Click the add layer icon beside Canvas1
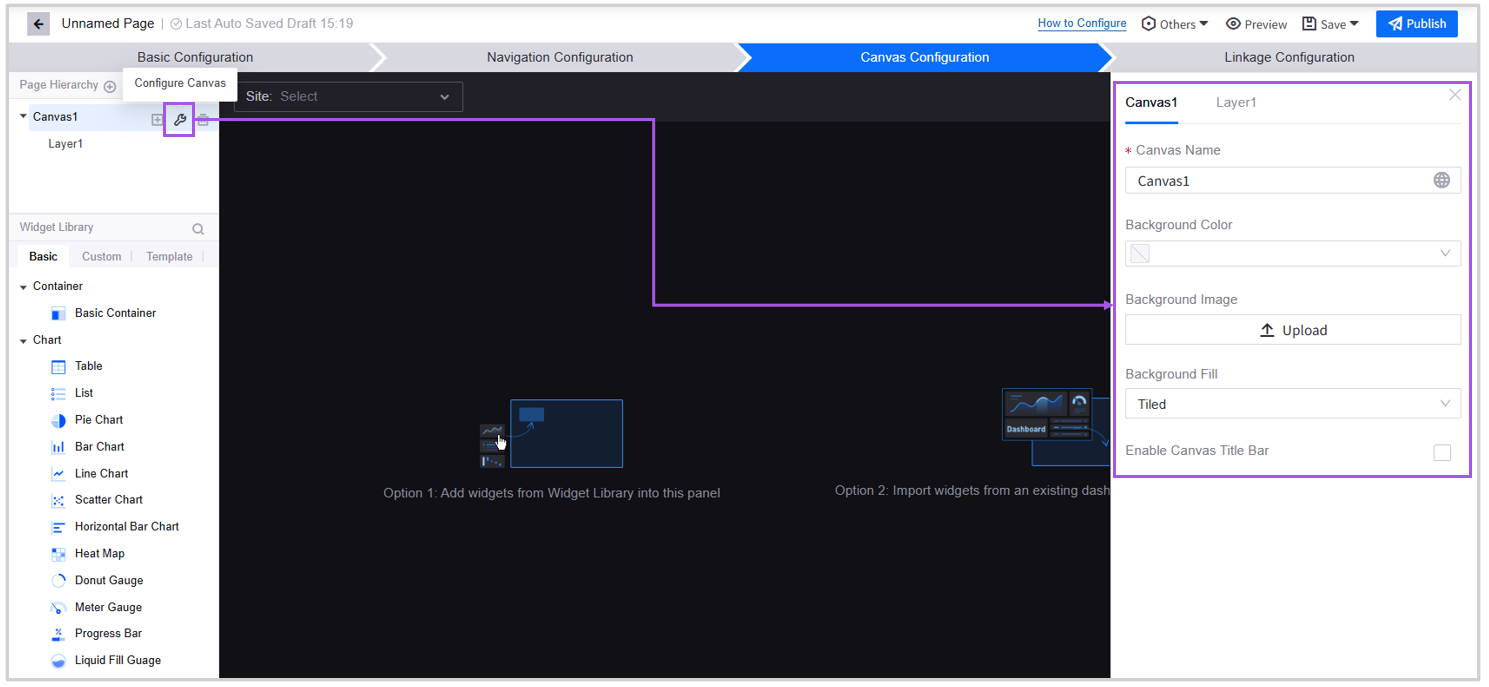This screenshot has height=687, width=1489. [157, 120]
